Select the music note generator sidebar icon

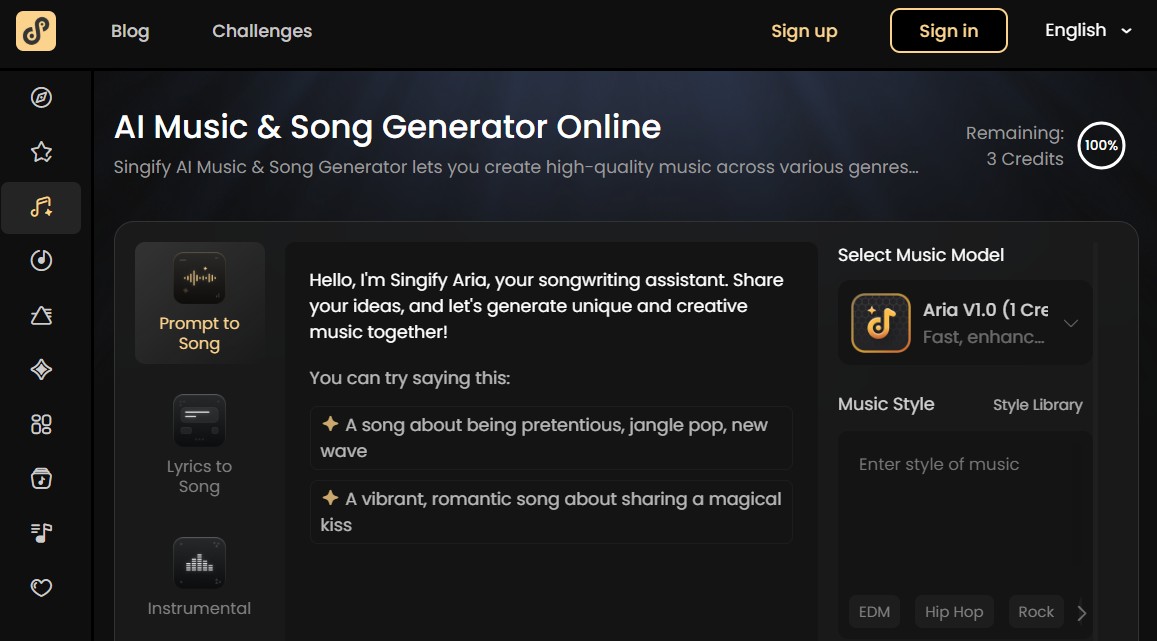(41, 207)
